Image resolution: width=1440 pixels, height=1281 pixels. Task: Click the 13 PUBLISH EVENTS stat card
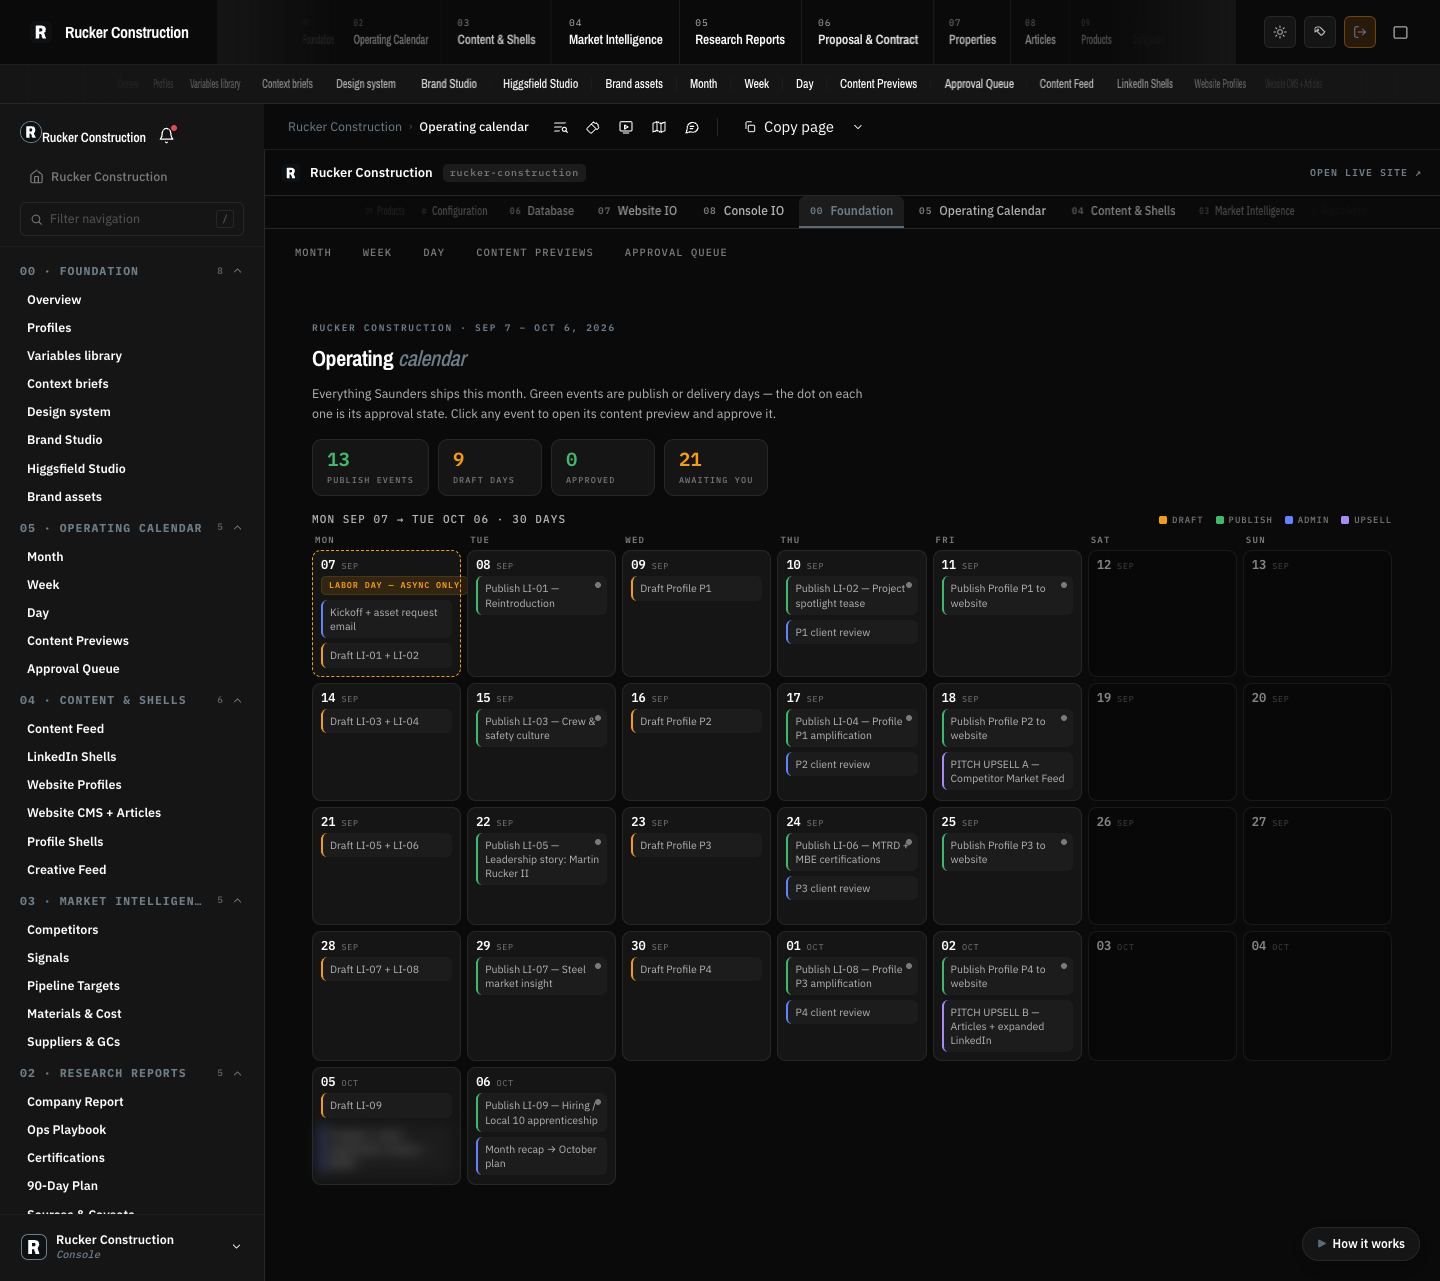tap(370, 467)
